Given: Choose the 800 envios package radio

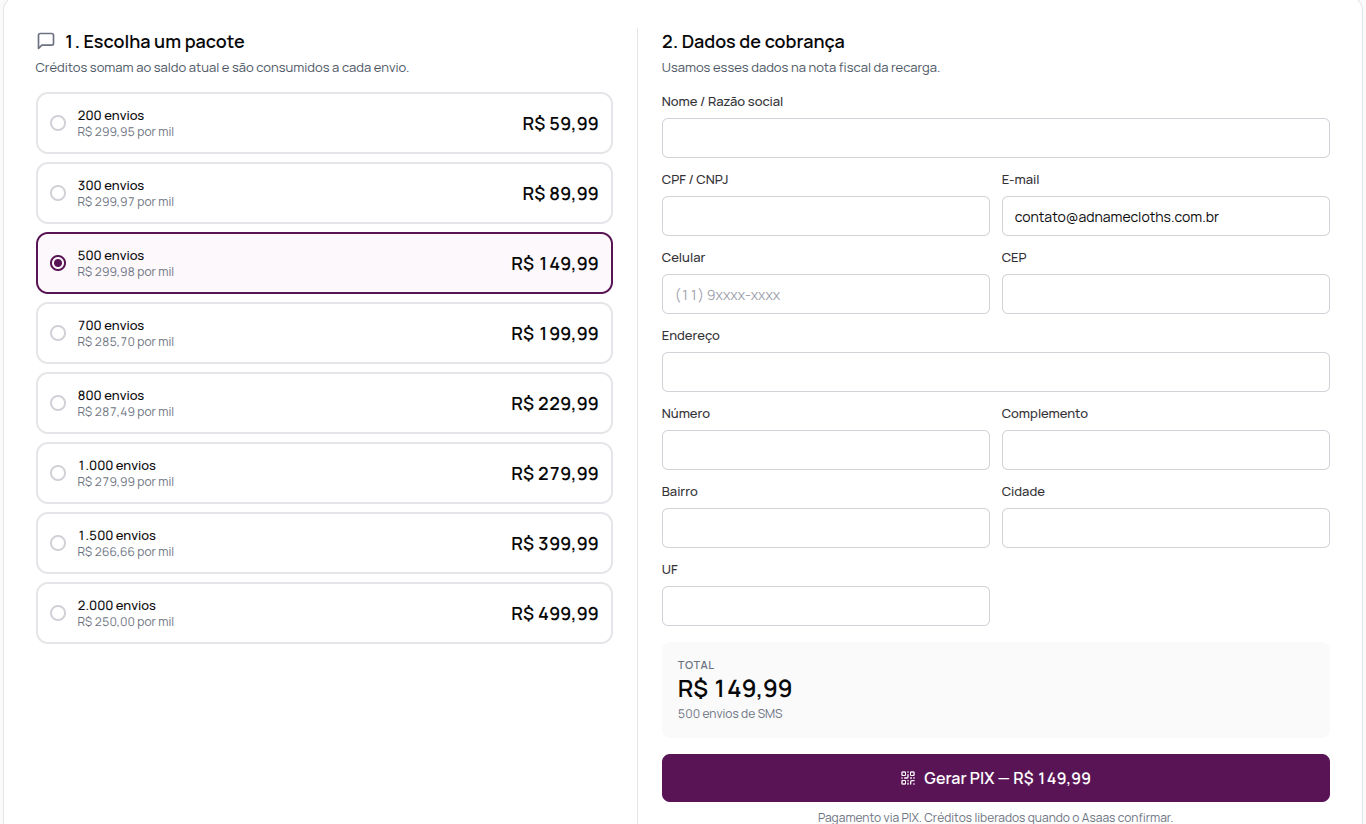Looking at the screenshot, I should coord(58,403).
